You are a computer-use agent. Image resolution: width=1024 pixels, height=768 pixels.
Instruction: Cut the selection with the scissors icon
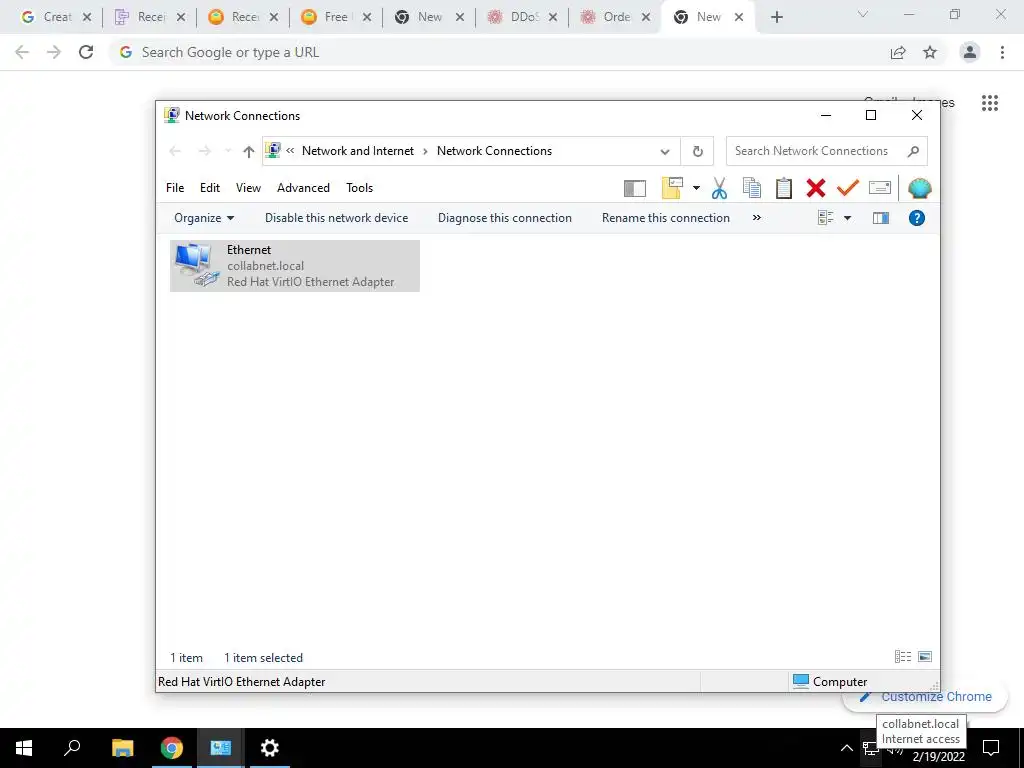point(719,188)
